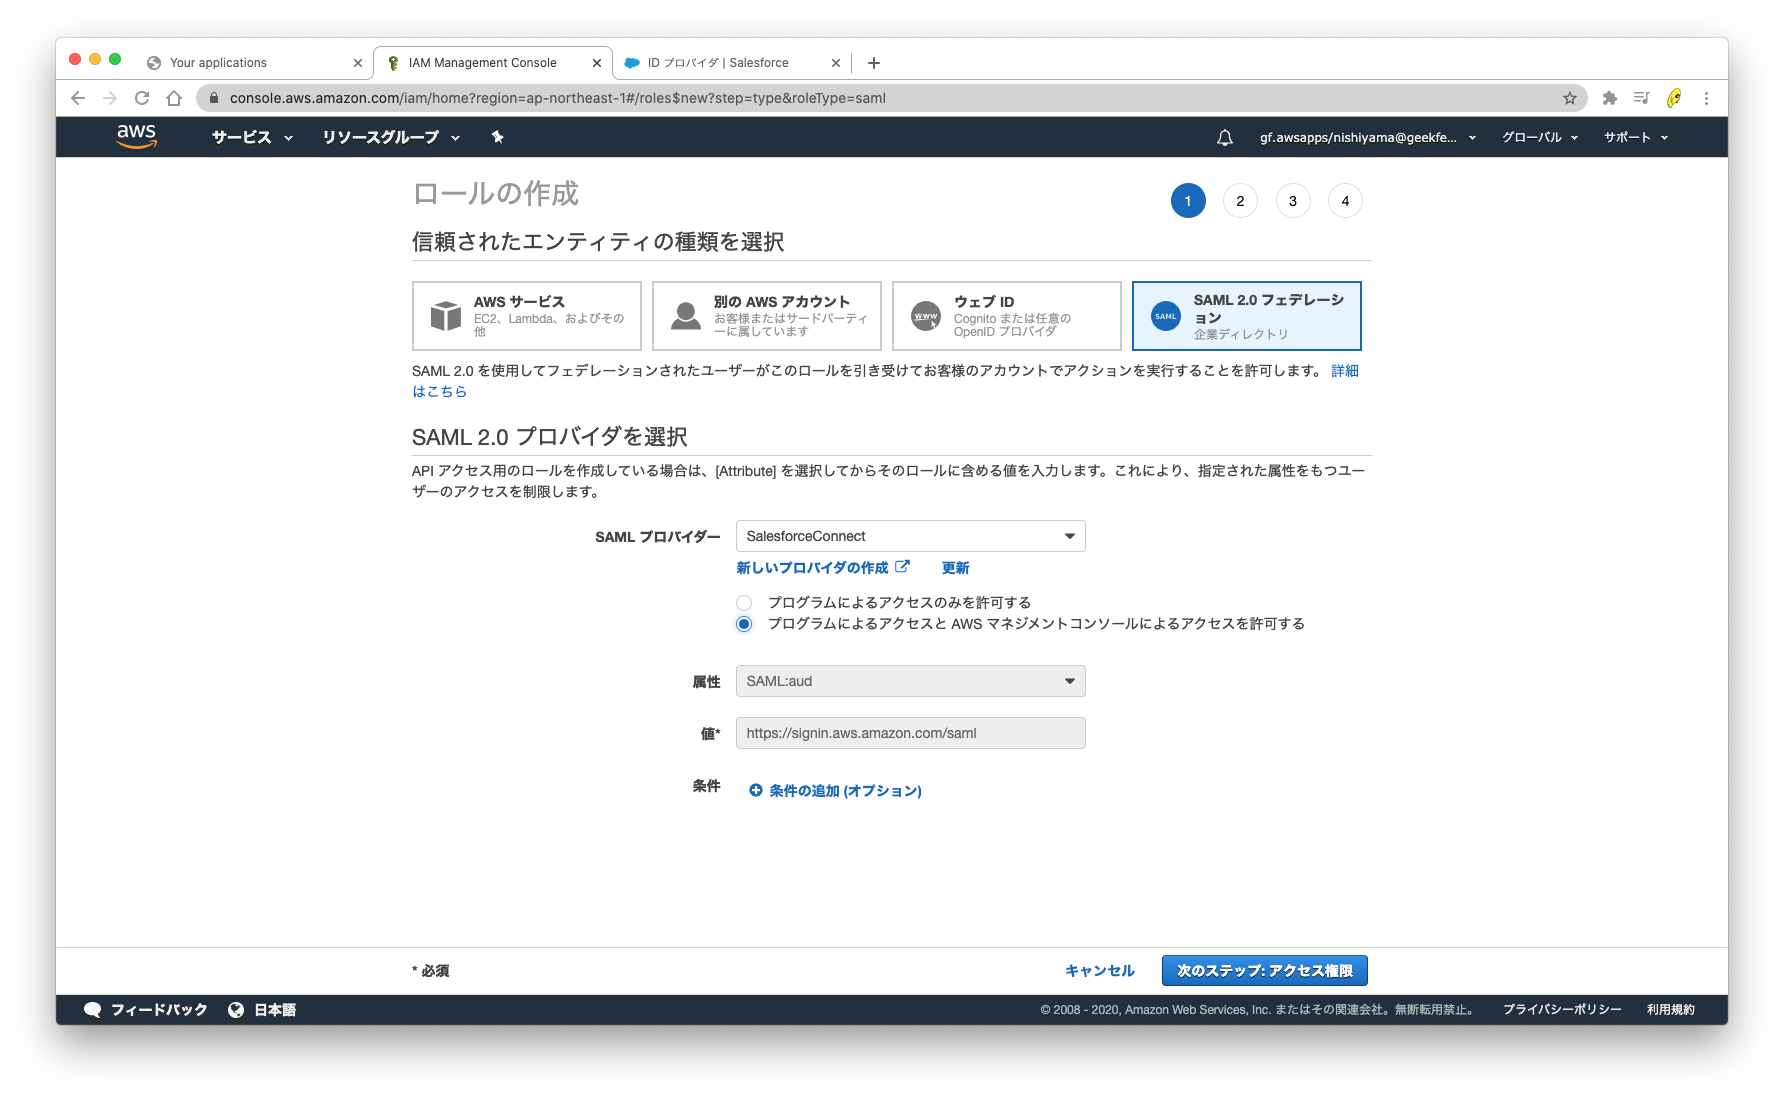Open the notifications bell icon
Viewport: 1784px width, 1099px height.
pyautogui.click(x=1224, y=137)
